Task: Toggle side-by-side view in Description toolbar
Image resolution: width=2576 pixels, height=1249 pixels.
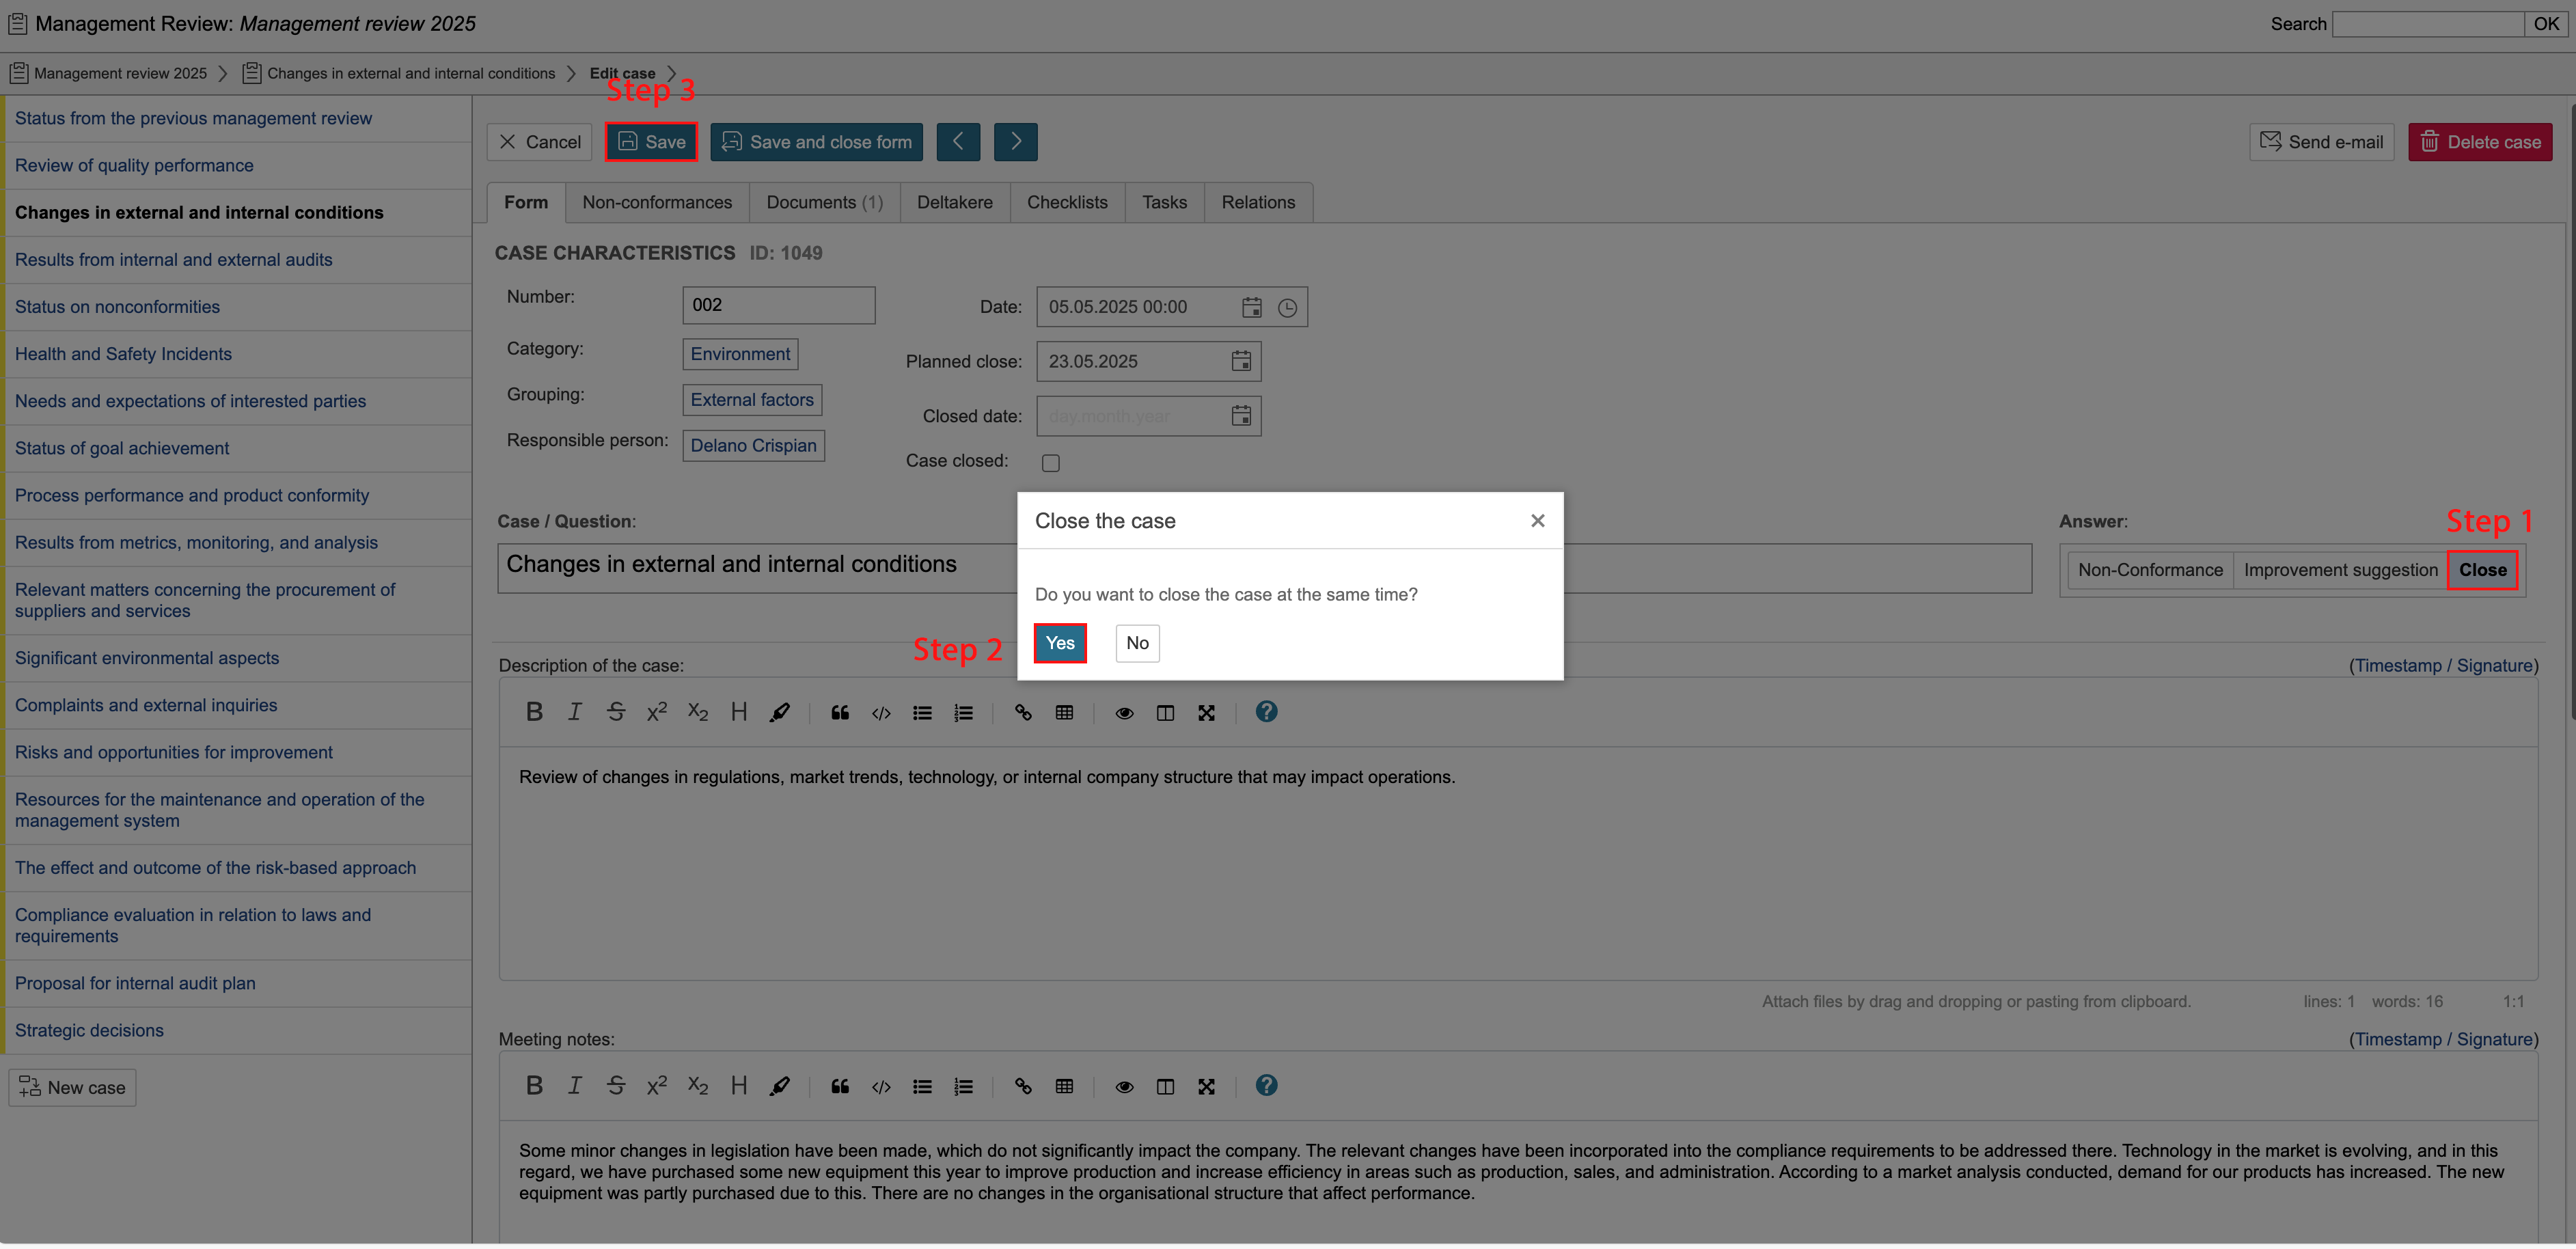Action: (x=1165, y=713)
